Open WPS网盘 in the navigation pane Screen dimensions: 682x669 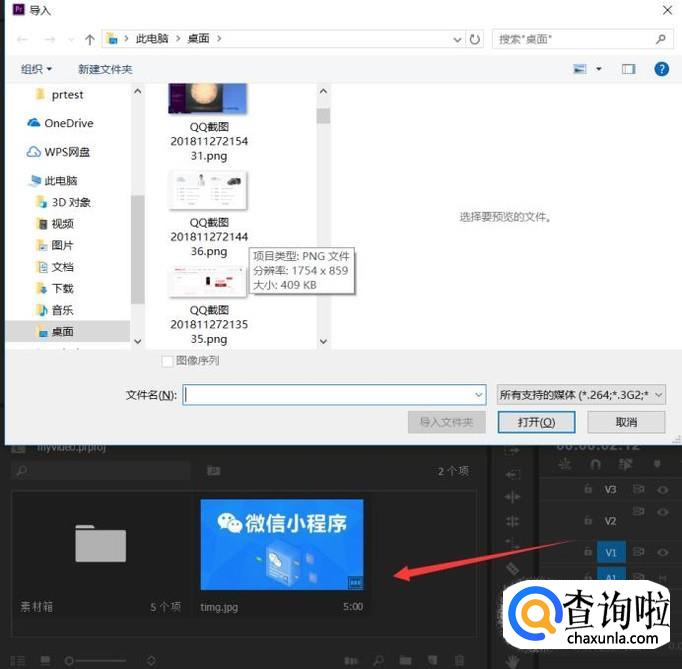tap(58, 152)
